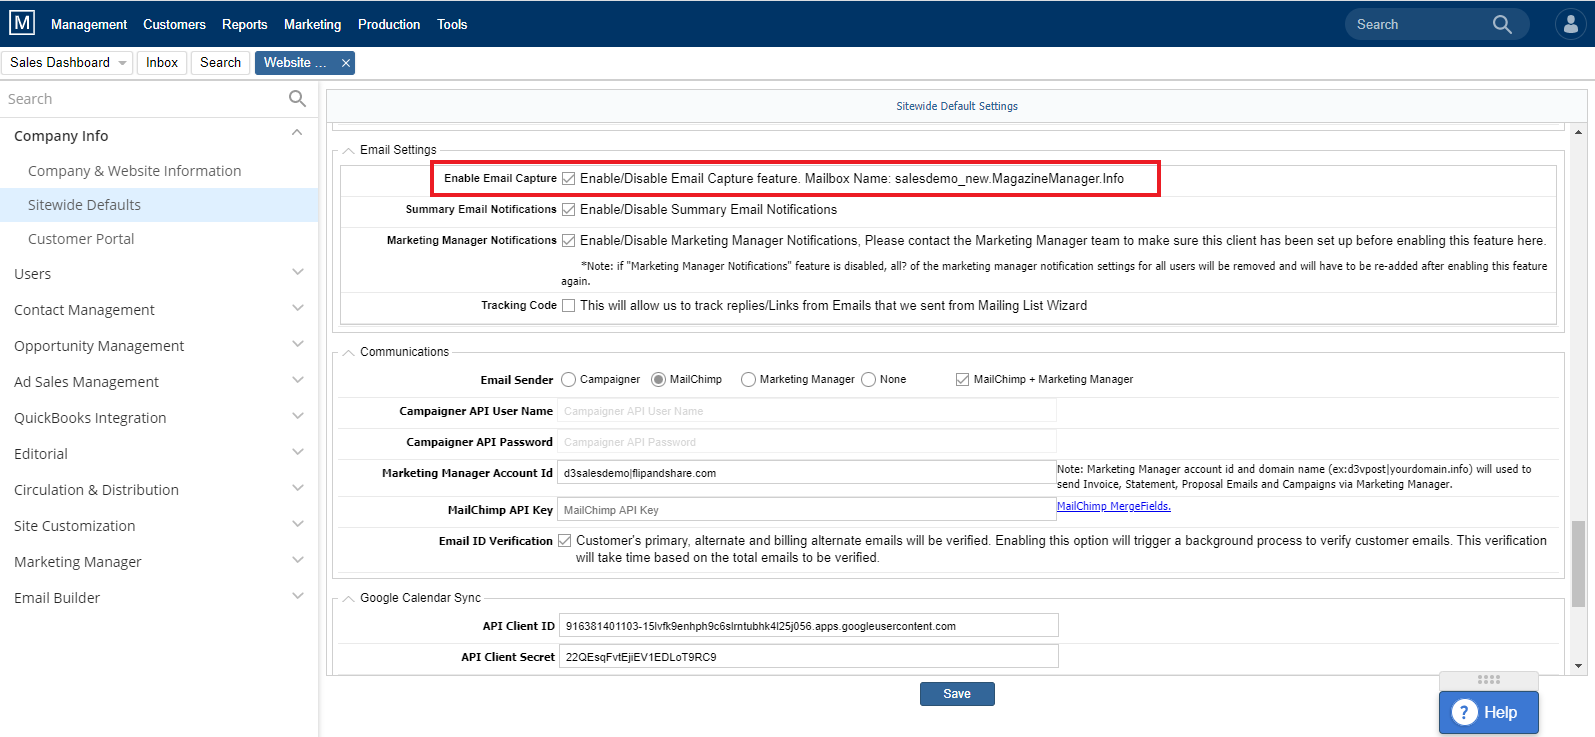Expand Email Builder section
Screen dimensions: 1595x737
[x=297, y=596]
